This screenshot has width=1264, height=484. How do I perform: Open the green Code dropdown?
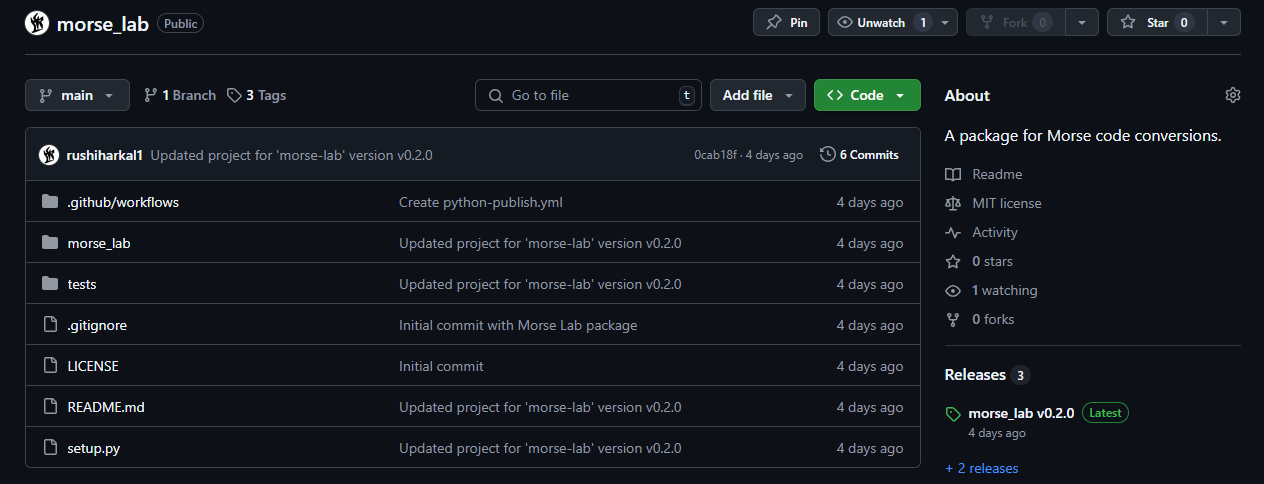click(x=867, y=95)
